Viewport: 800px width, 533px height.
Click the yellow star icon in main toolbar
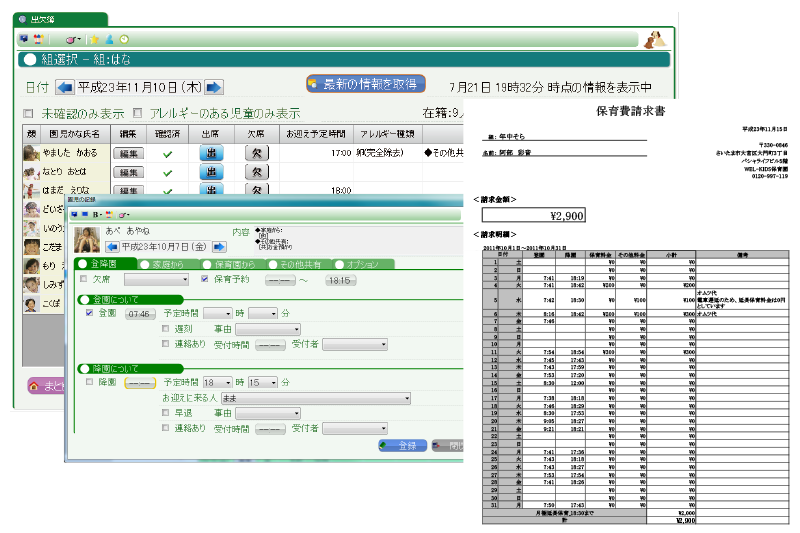point(94,39)
